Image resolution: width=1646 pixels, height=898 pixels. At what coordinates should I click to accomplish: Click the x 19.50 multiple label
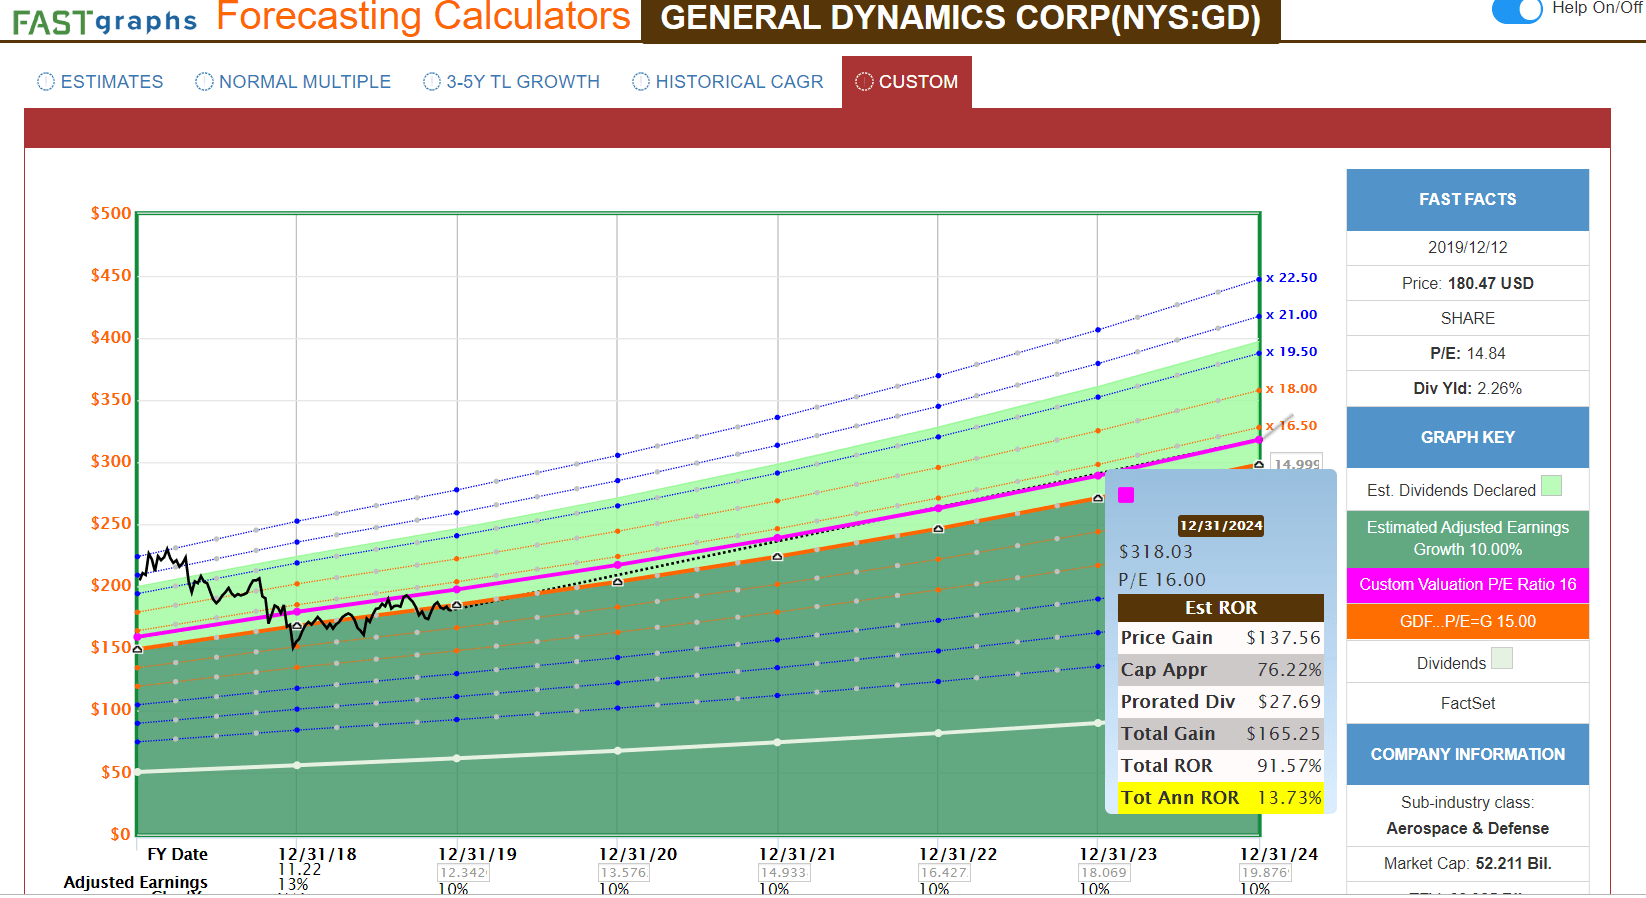(1292, 352)
